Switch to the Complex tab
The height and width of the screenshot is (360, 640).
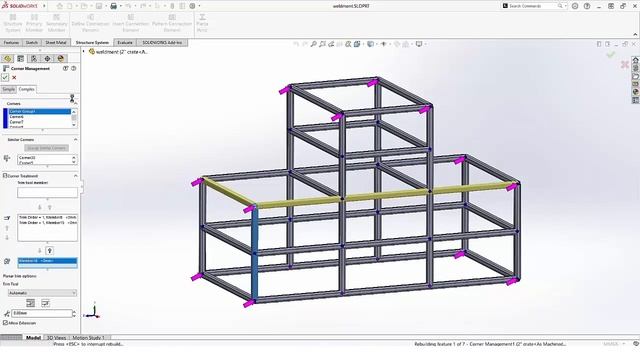tap(26, 89)
